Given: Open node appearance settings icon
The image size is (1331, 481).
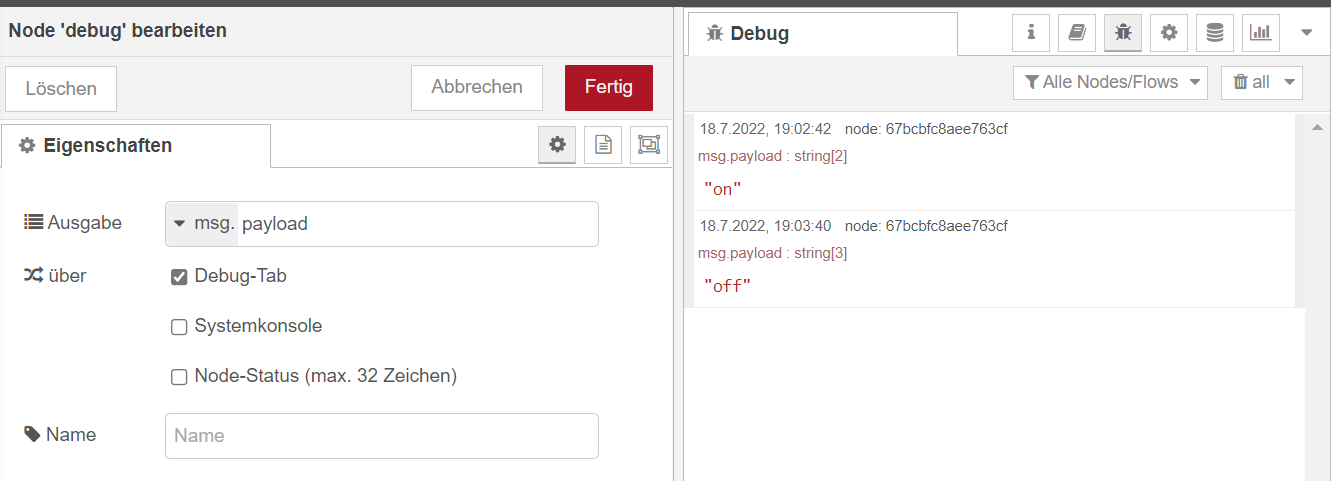Looking at the screenshot, I should tap(649, 145).
